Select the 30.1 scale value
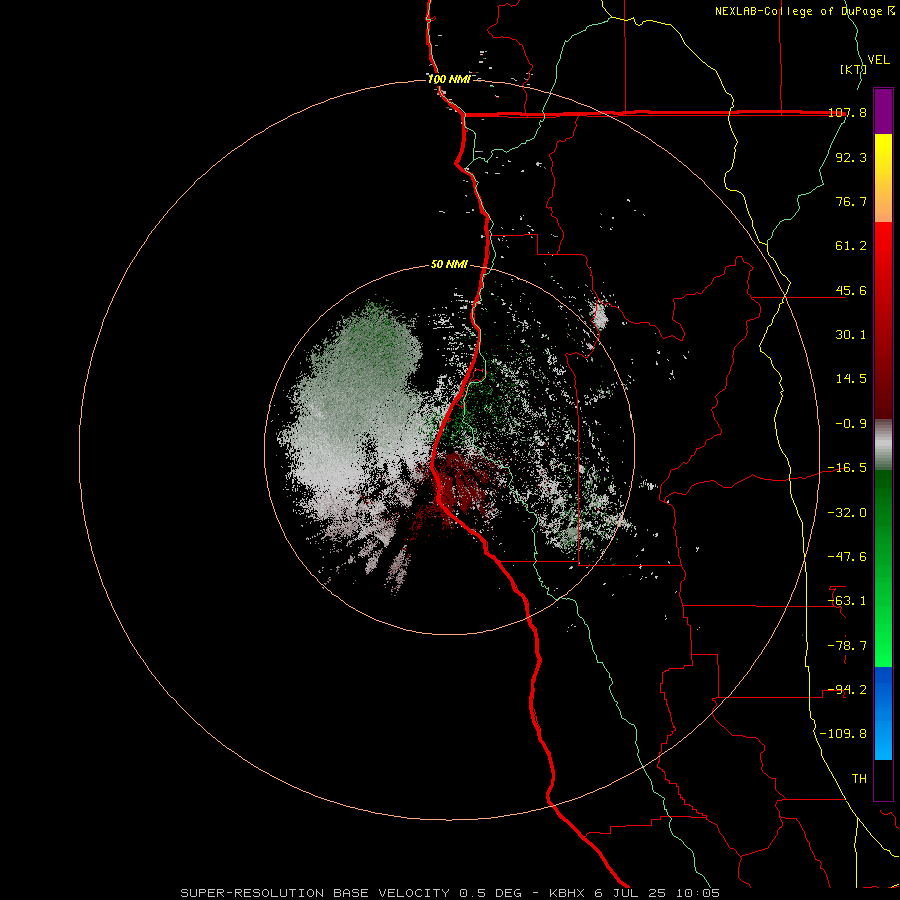900x900 pixels. [851, 335]
